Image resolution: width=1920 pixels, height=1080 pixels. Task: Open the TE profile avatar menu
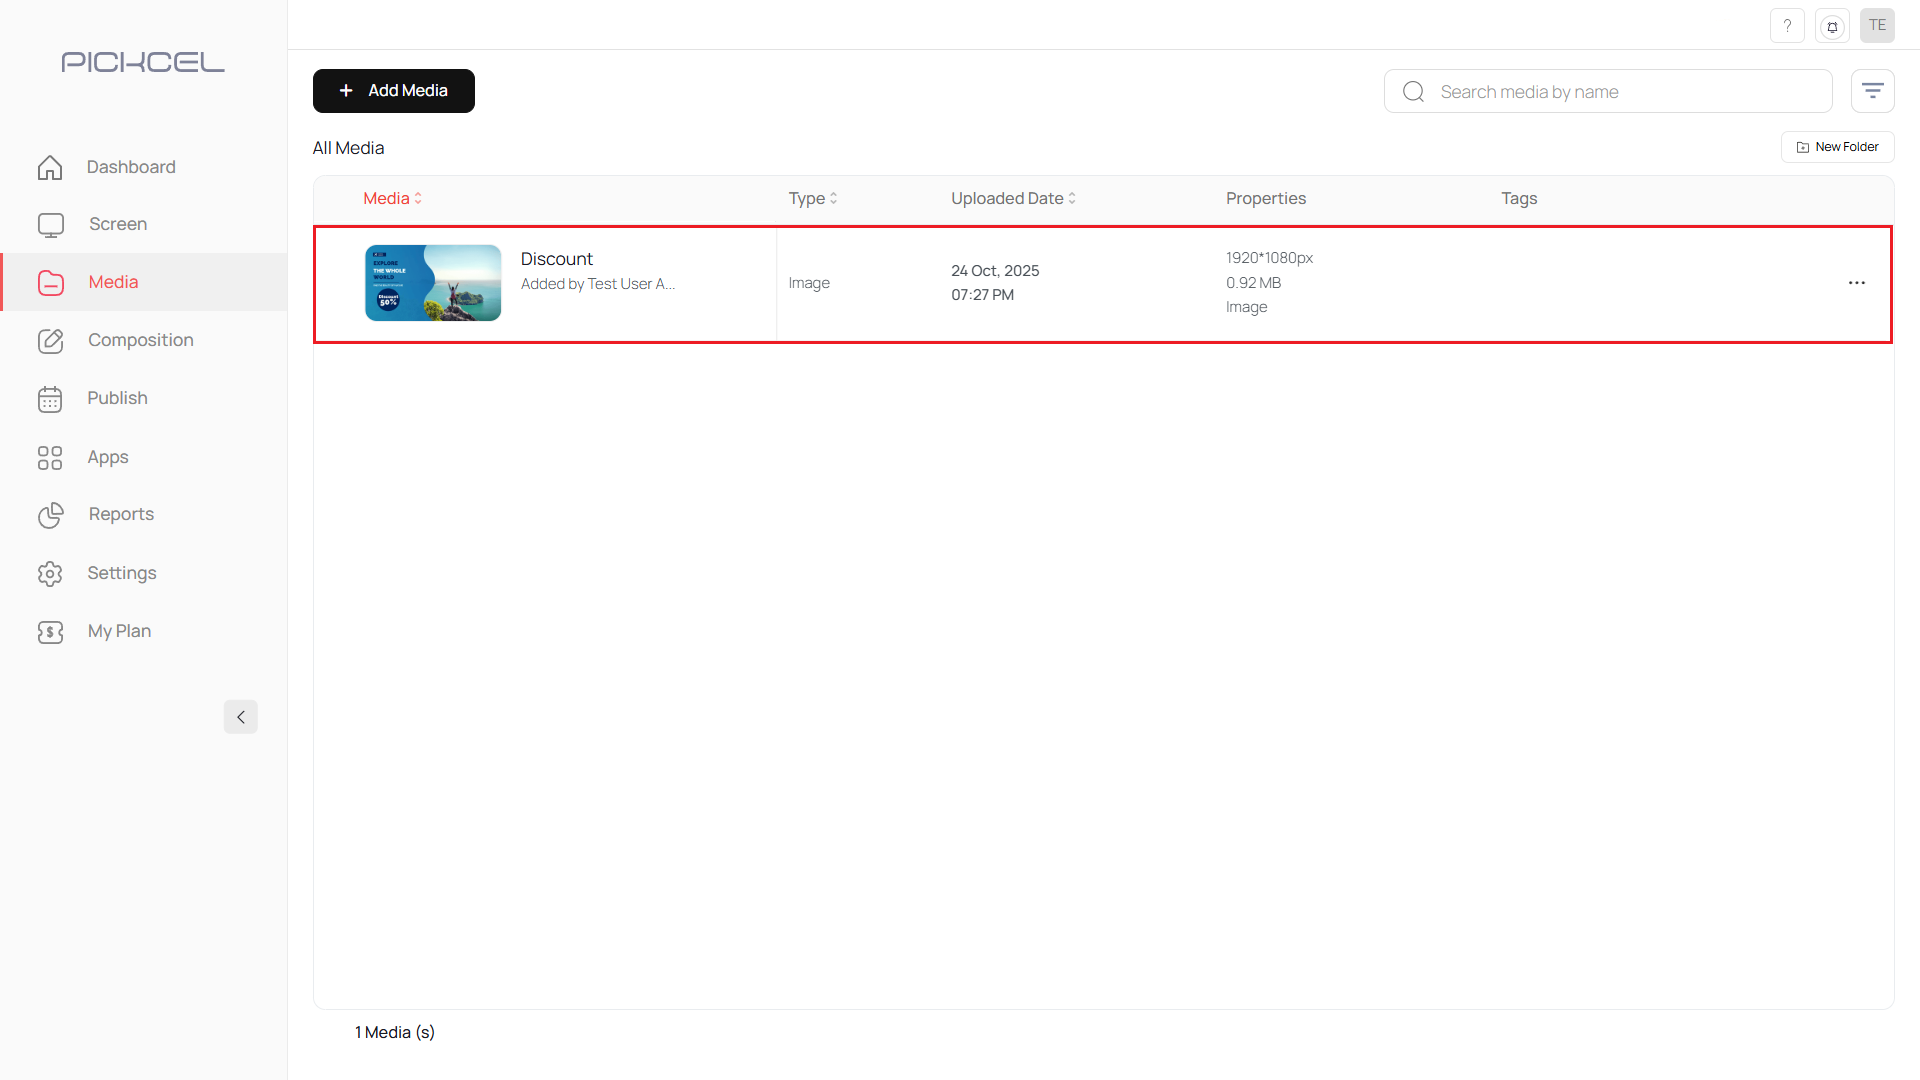(x=1878, y=25)
